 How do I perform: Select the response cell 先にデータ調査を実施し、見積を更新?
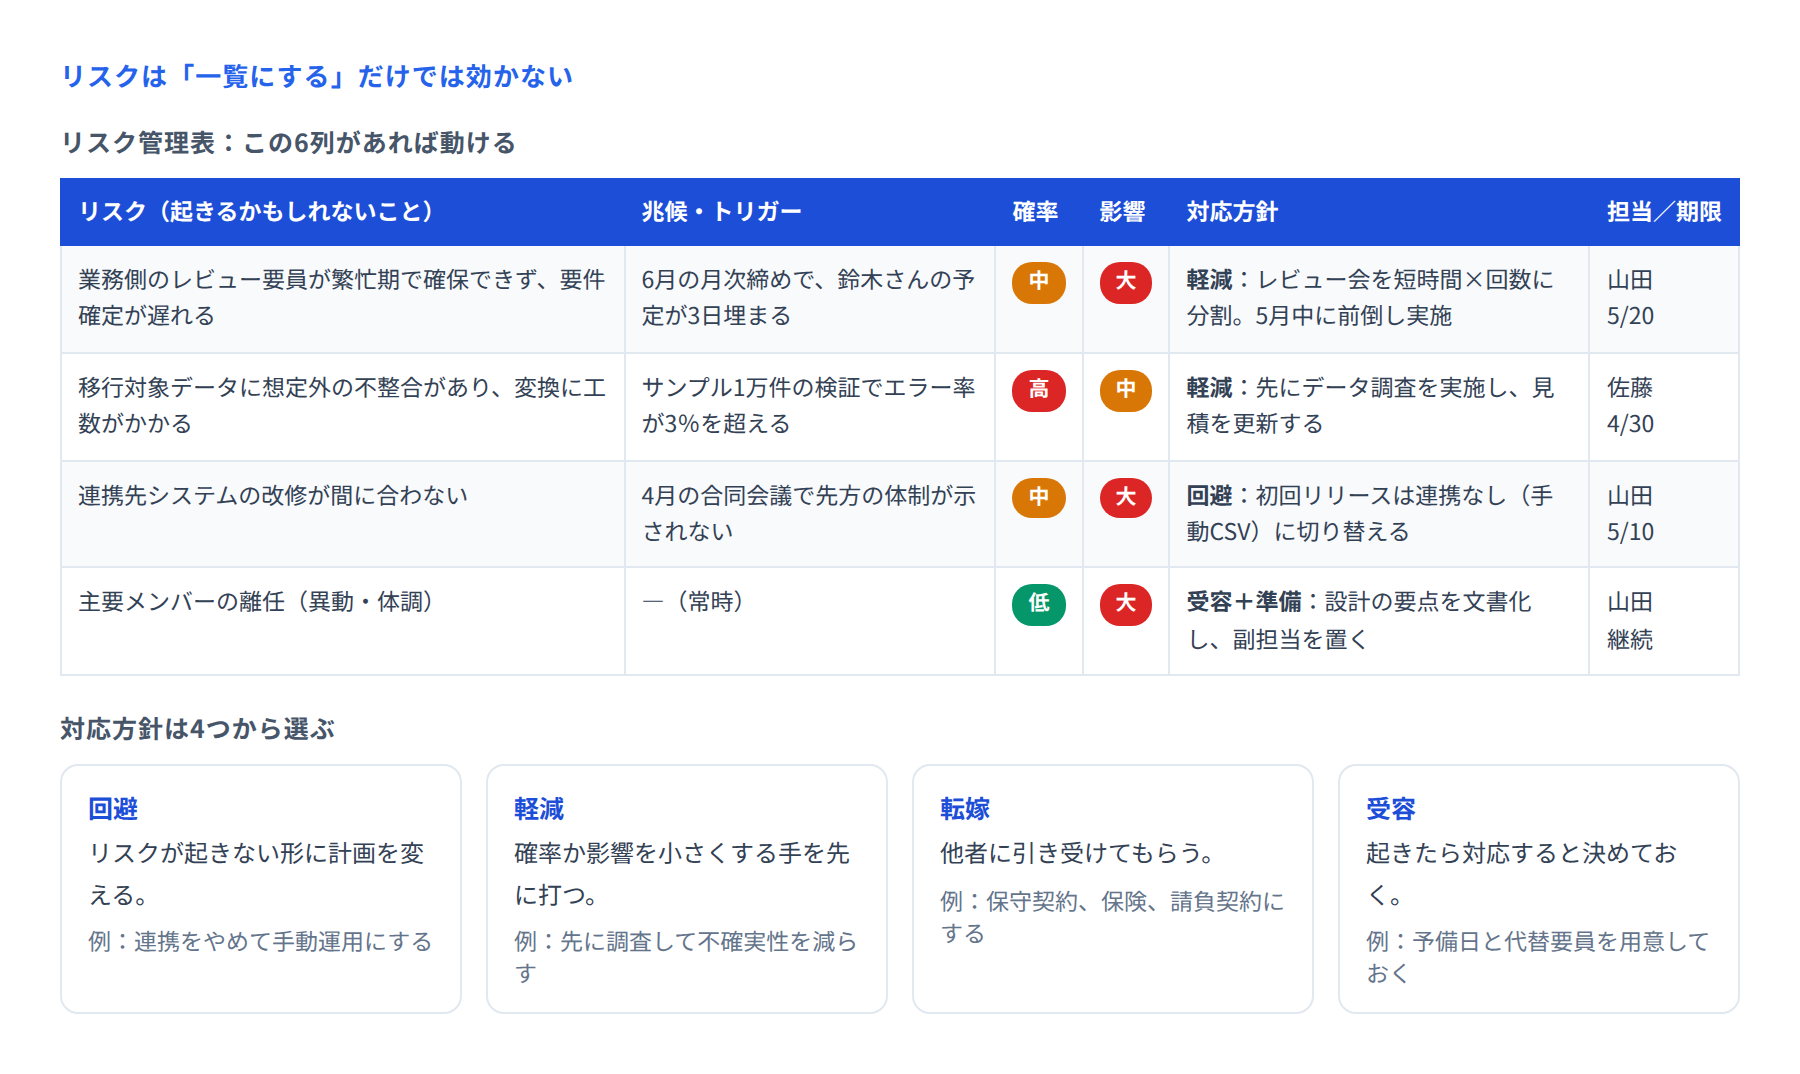coord(1379,407)
